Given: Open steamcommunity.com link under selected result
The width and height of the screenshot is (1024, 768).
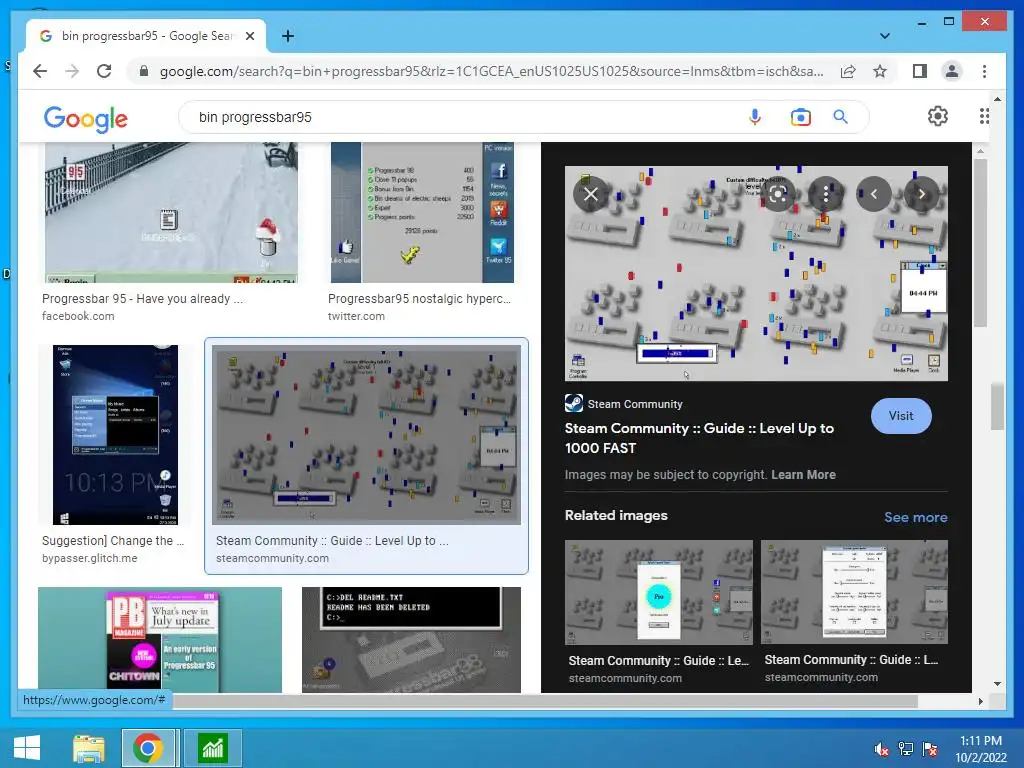Looking at the screenshot, I should click(x=272, y=558).
